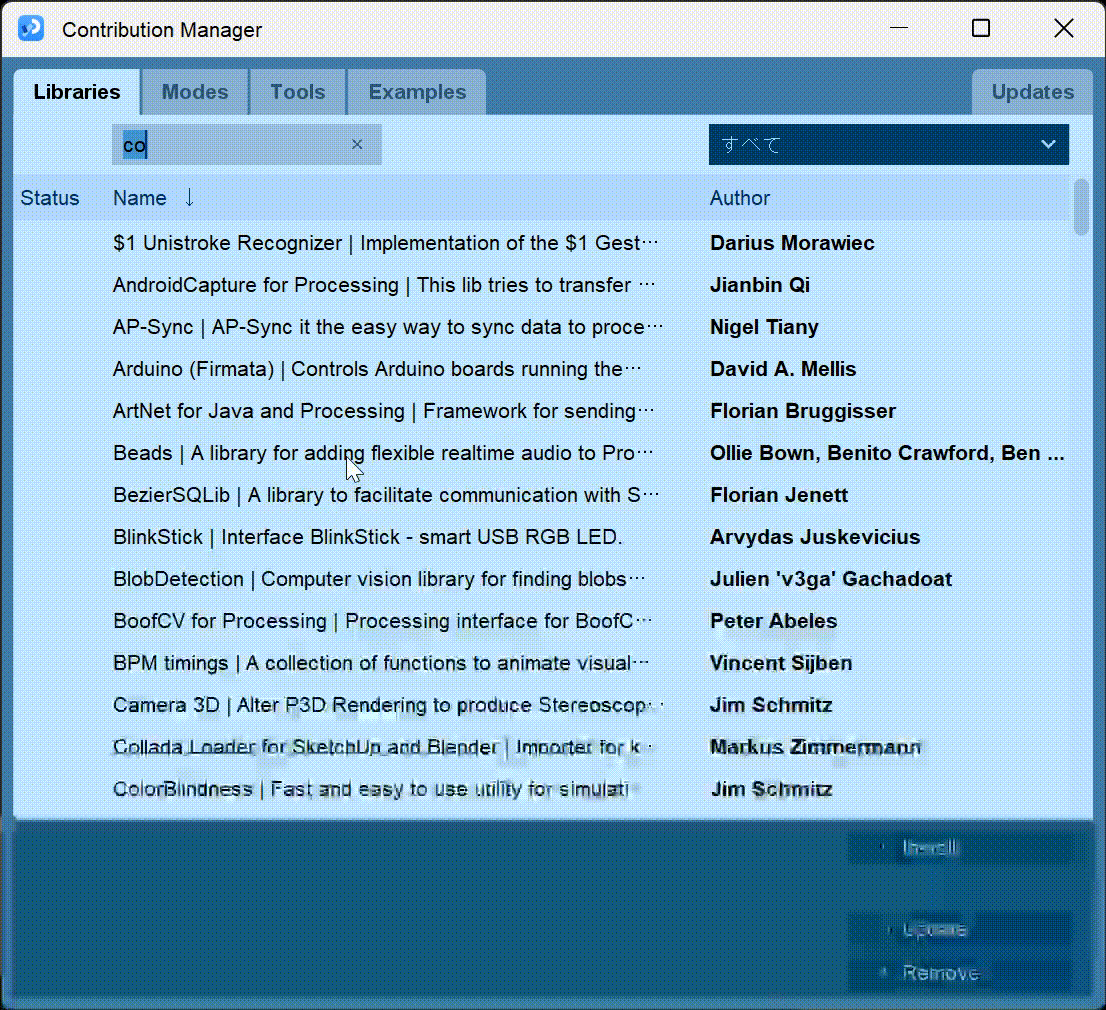The width and height of the screenshot is (1106, 1010).
Task: Open the Tools tab
Action: point(298,92)
